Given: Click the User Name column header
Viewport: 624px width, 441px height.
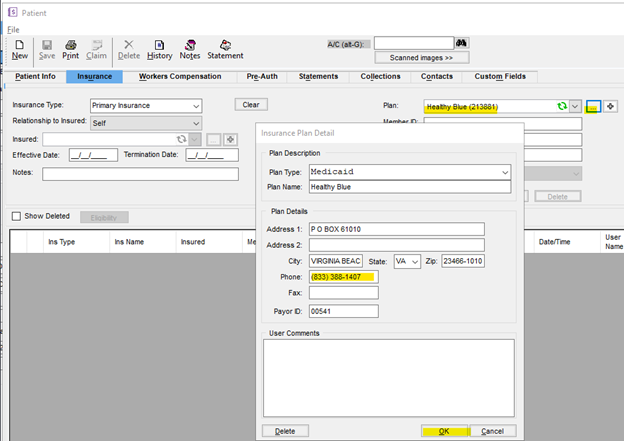Looking at the screenshot, I should coord(613,242).
